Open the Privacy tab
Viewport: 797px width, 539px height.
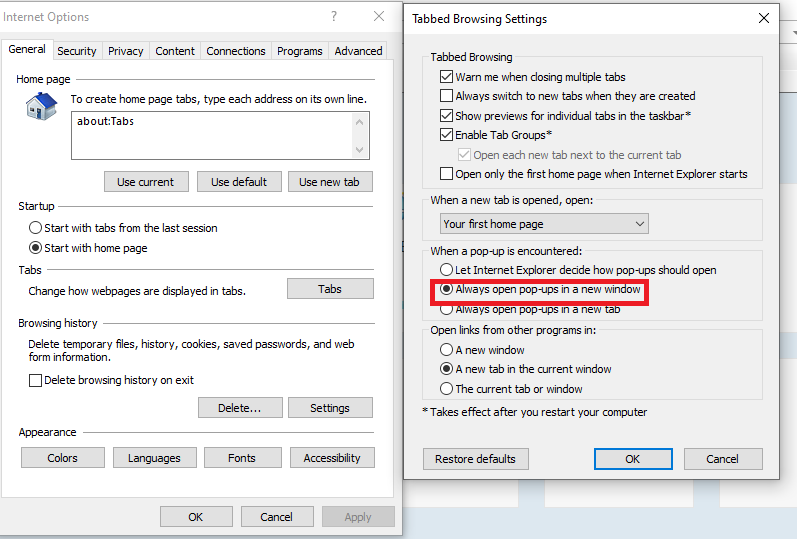(x=126, y=51)
